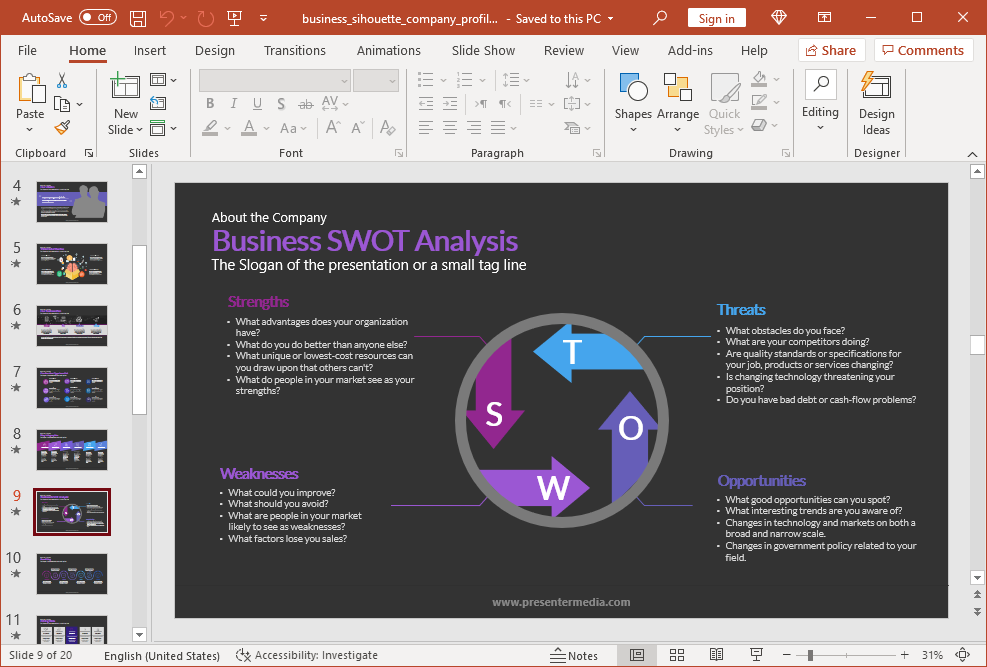Click the Save icon in title bar
Image resolution: width=987 pixels, height=667 pixels.
click(x=138, y=18)
